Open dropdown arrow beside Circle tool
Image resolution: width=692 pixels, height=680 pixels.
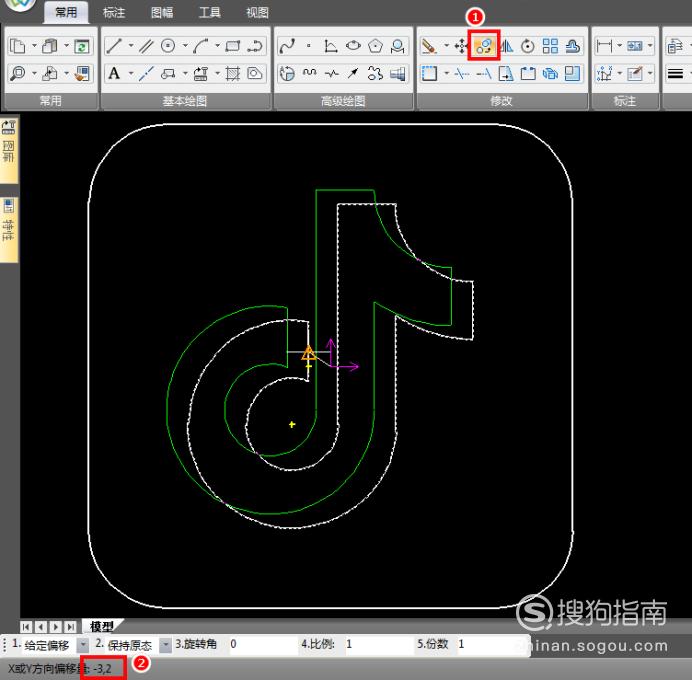point(185,45)
